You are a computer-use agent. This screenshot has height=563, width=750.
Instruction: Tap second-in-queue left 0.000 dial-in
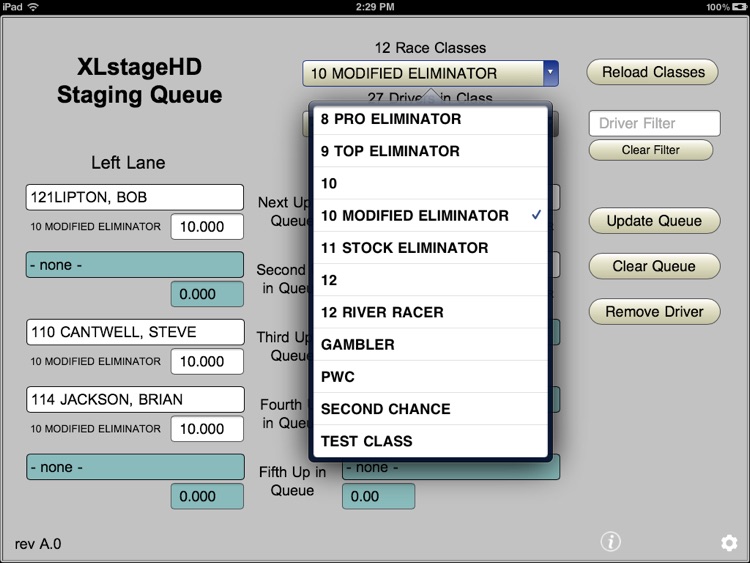click(x=207, y=294)
